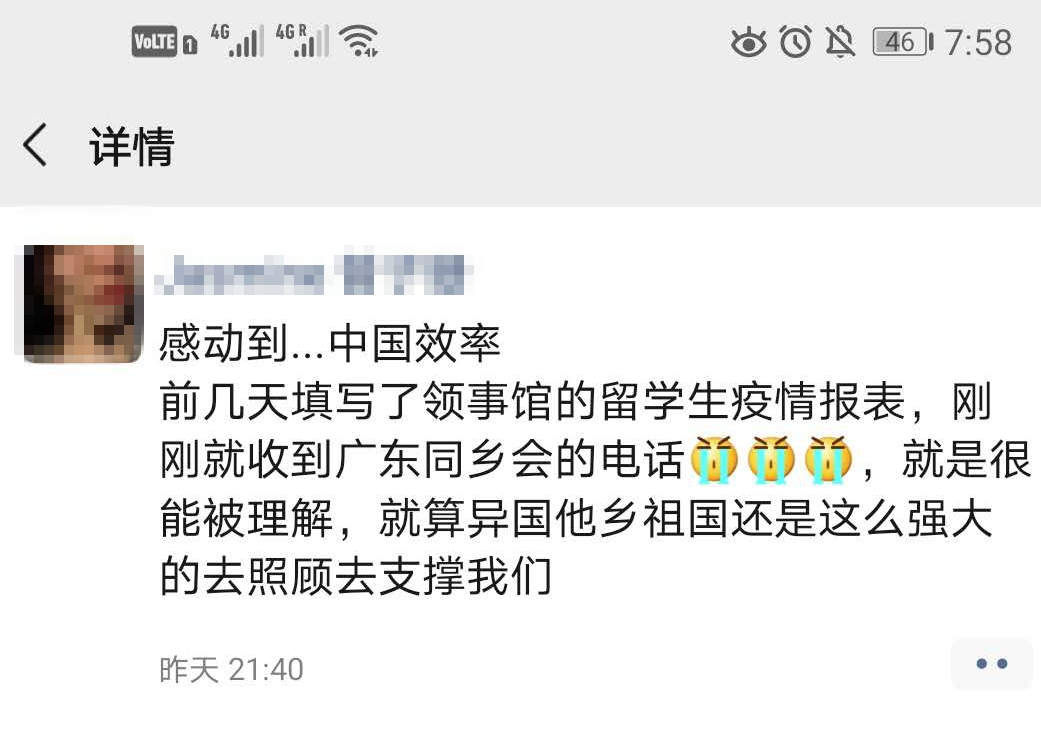Open the blurred poster username
The image size is (1041, 753).
[x=314, y=274]
